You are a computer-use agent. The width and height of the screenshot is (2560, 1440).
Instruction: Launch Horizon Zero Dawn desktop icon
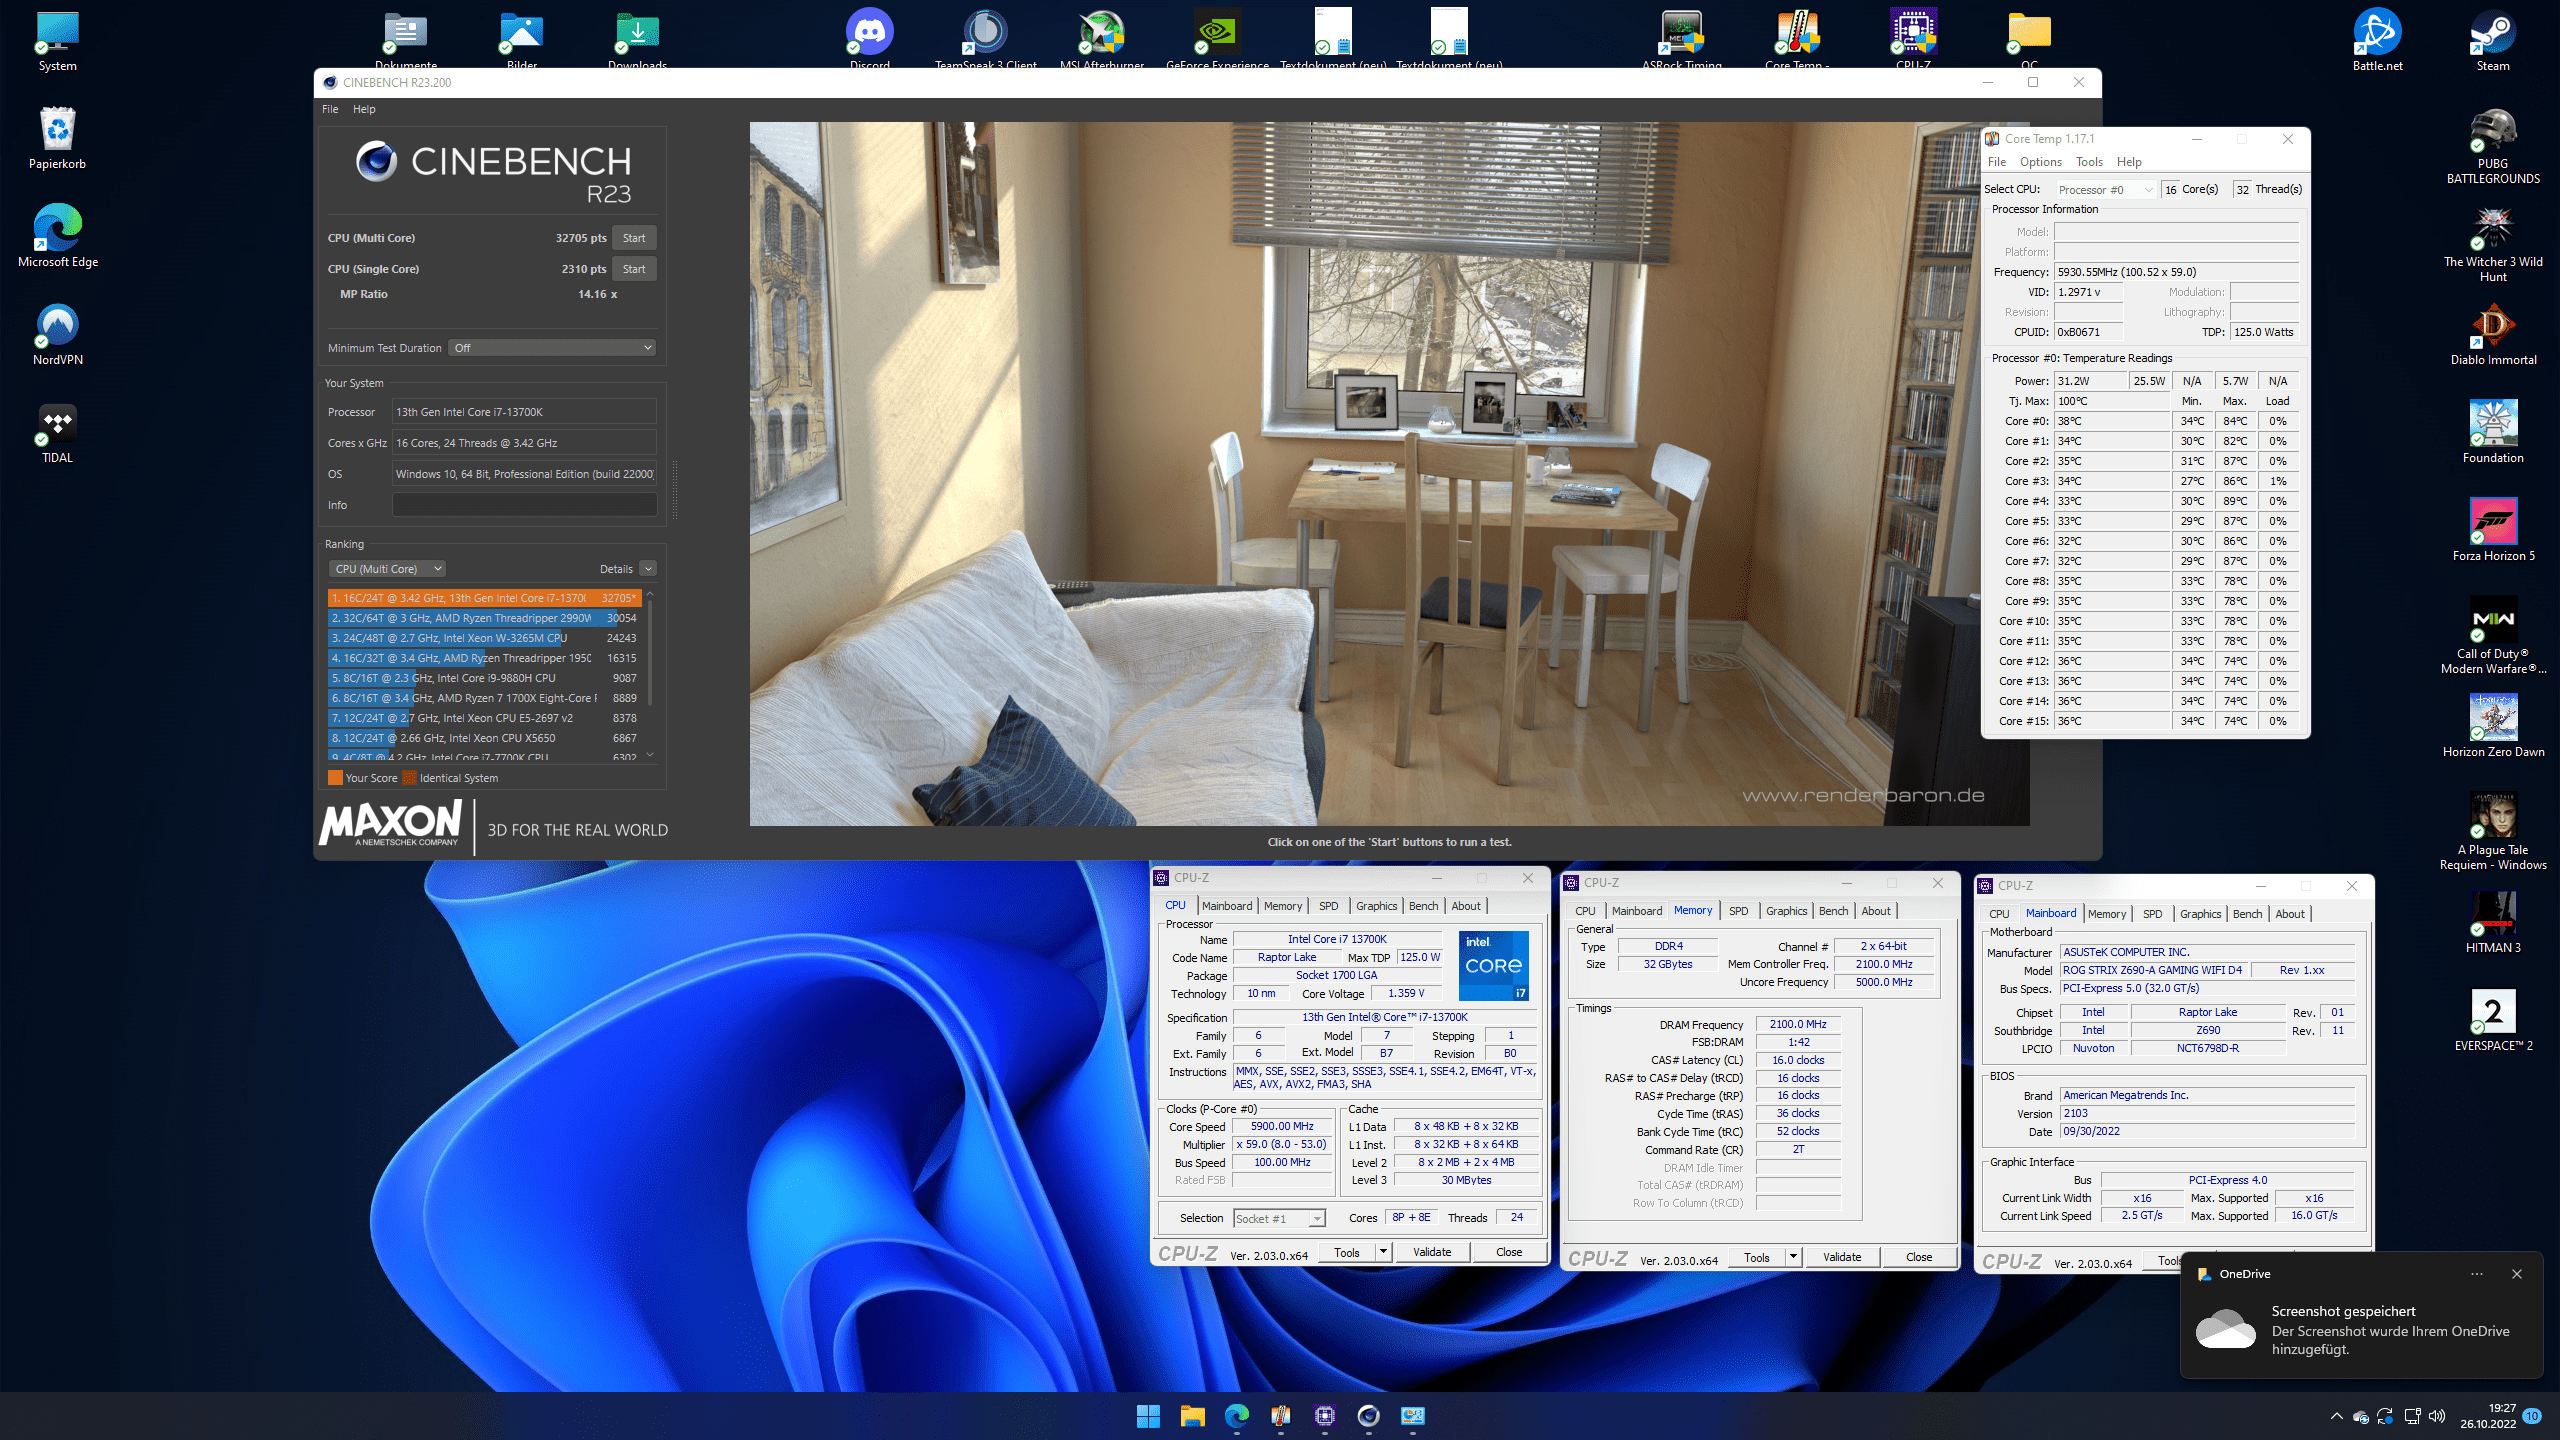click(x=2493, y=727)
